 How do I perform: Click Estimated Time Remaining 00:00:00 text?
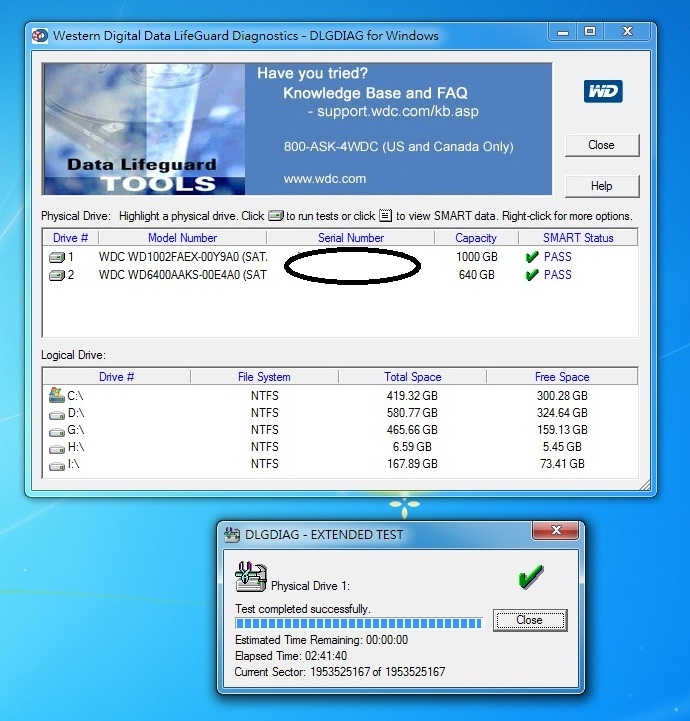(x=321, y=640)
